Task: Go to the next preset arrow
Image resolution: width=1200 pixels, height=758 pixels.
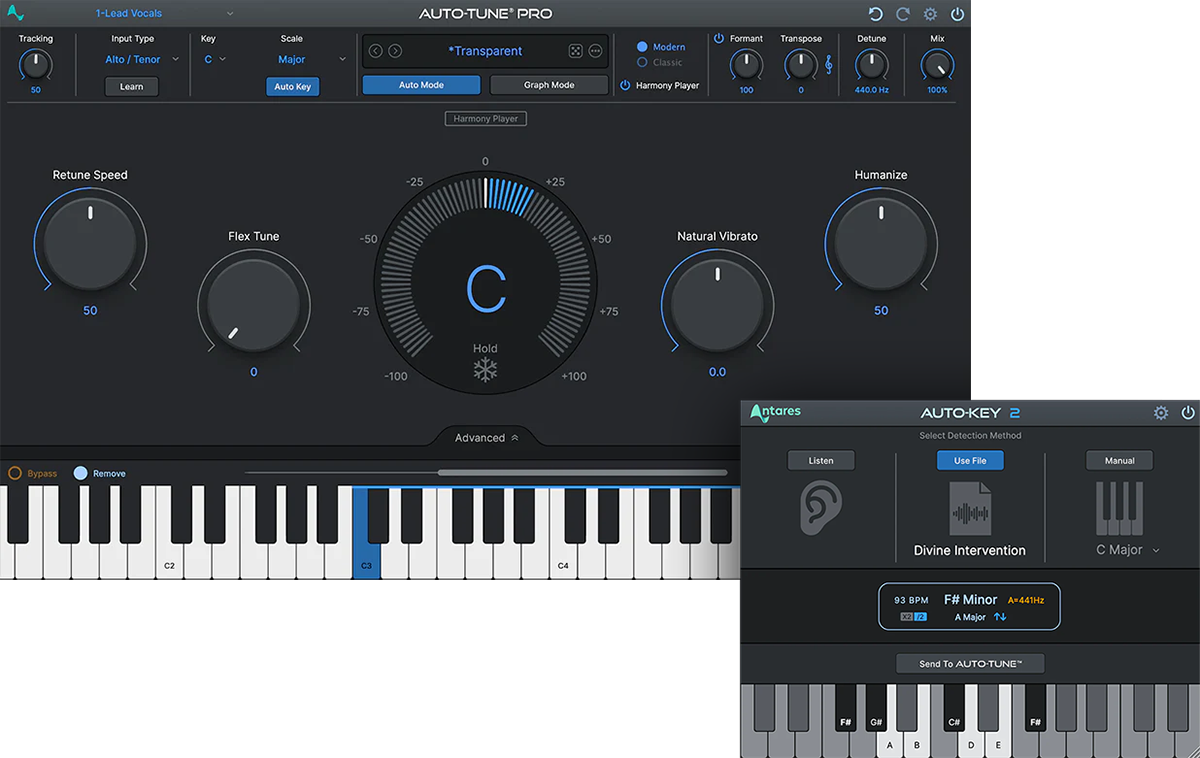Action: 395,51
